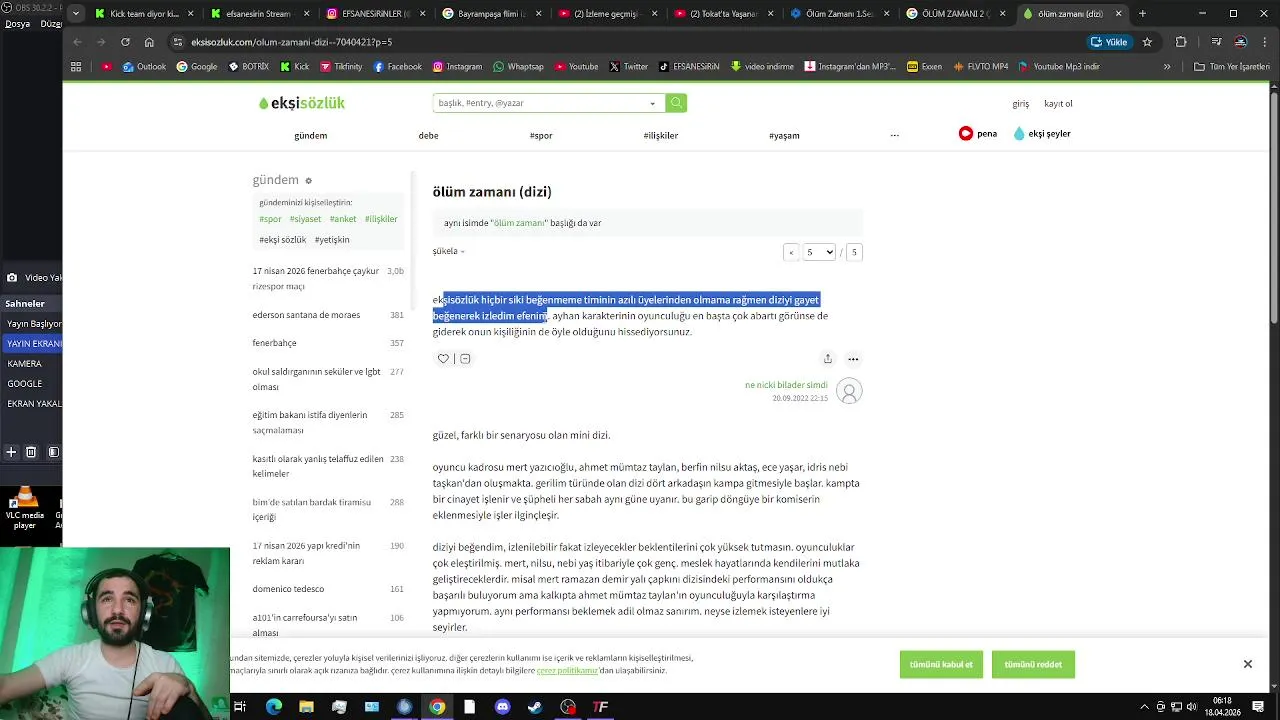Image resolution: width=1280 pixels, height=720 pixels.
Task: Reject cookies with tümünü reddet
Action: coord(1033,664)
